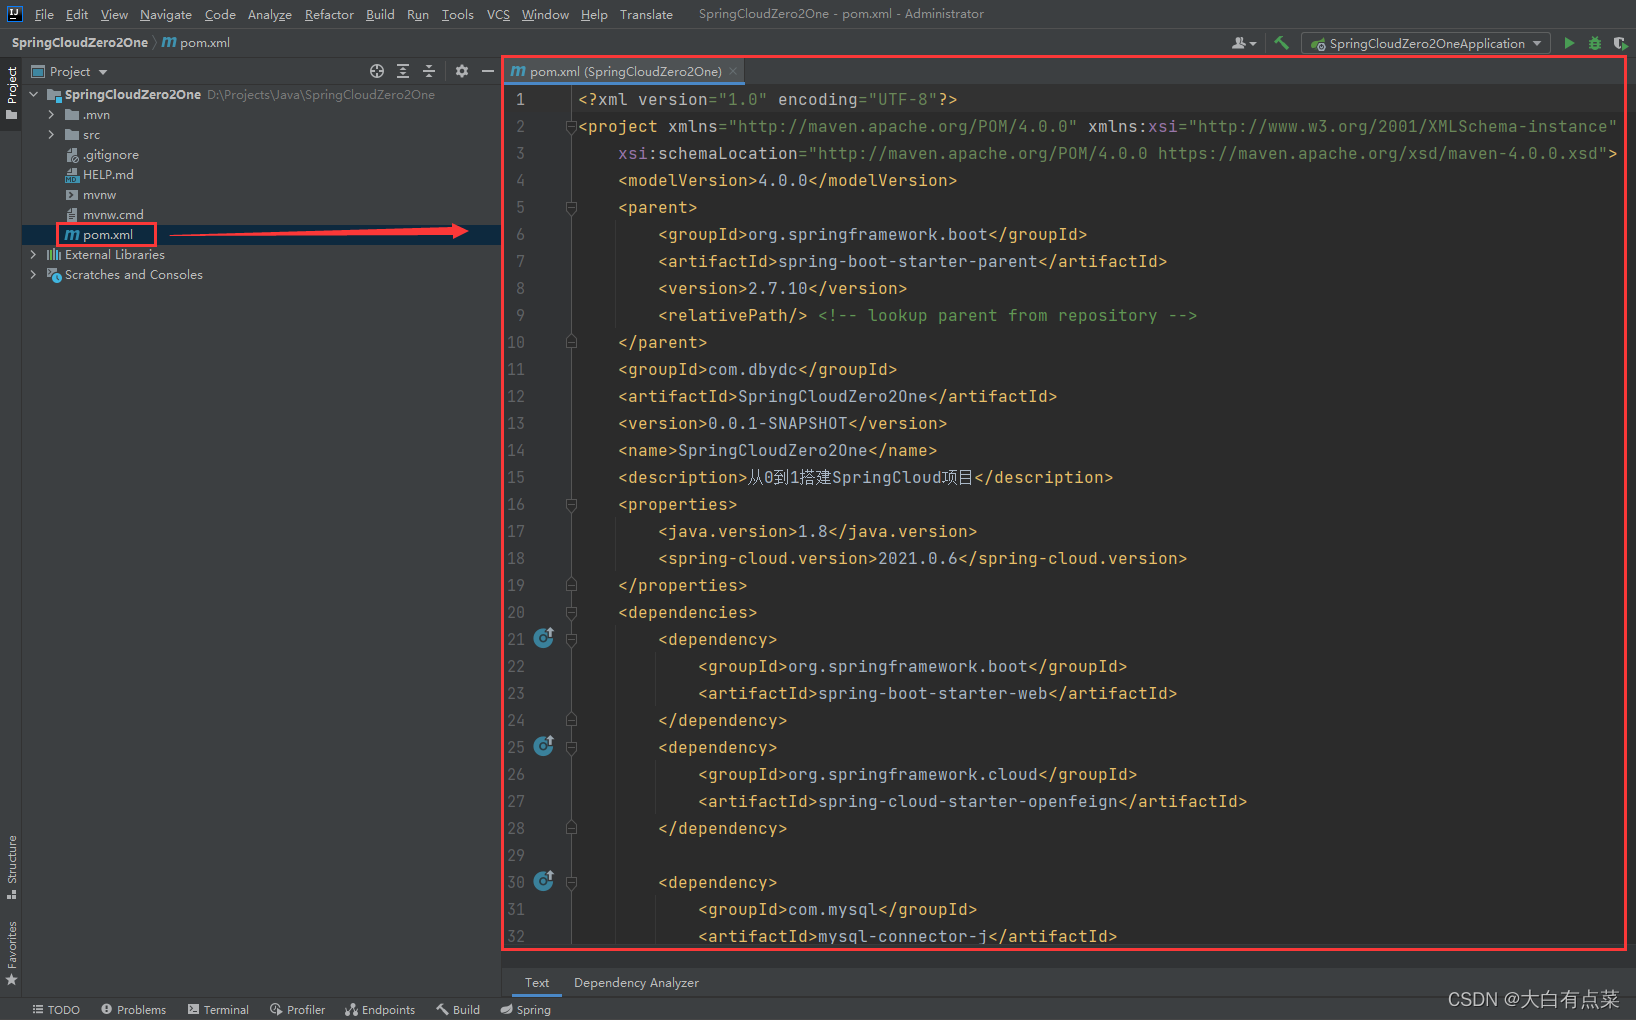
Task: Open the Endpoints tool window
Action: click(380, 1009)
